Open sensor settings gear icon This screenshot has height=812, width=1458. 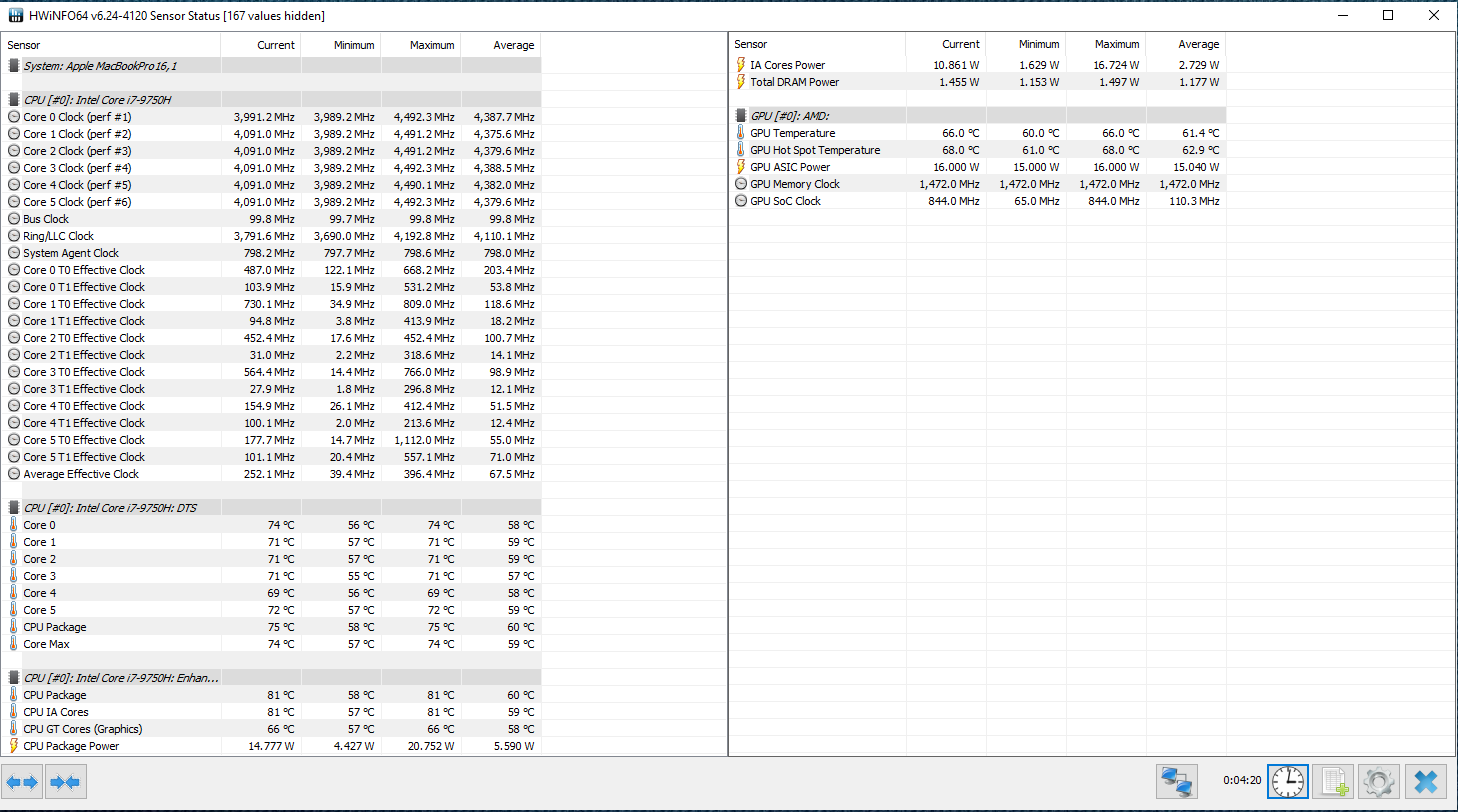click(x=1379, y=781)
